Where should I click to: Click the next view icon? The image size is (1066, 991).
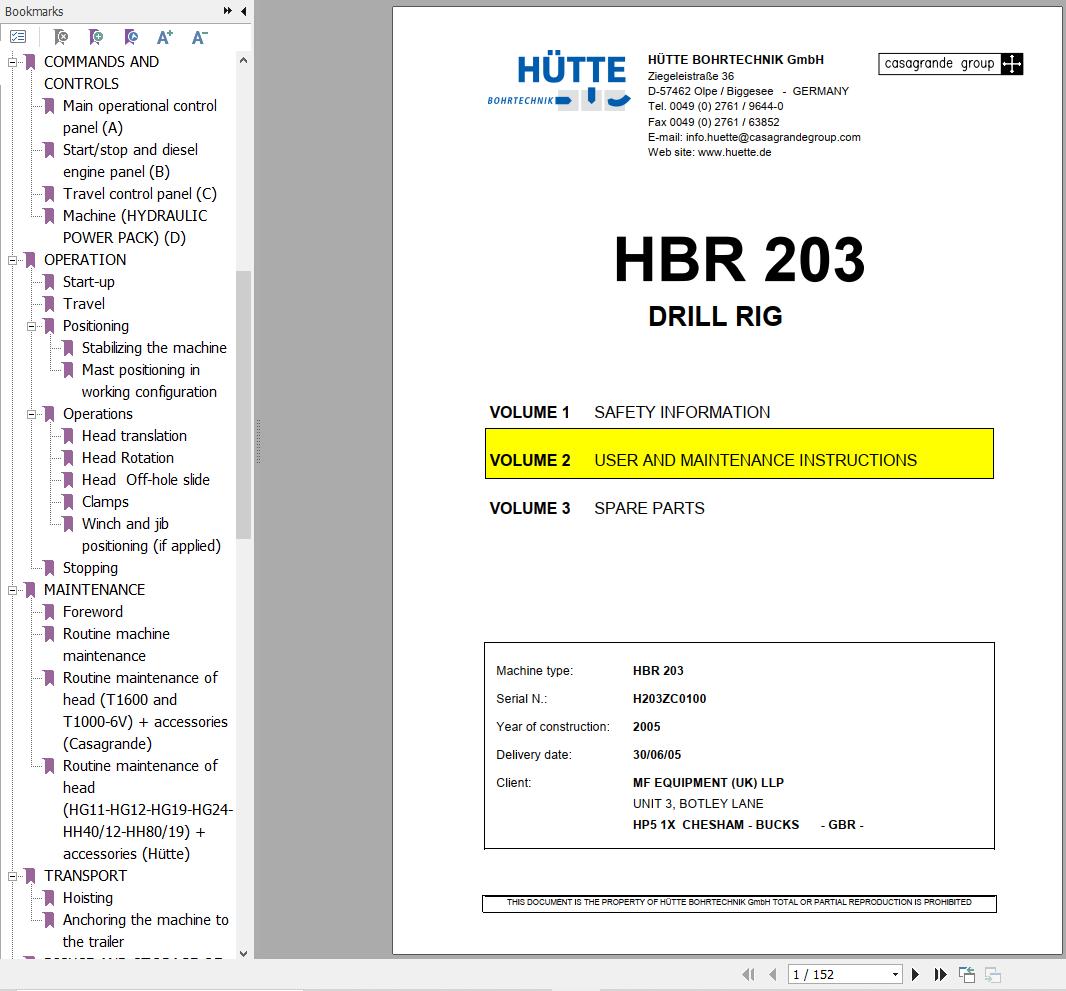point(991,974)
